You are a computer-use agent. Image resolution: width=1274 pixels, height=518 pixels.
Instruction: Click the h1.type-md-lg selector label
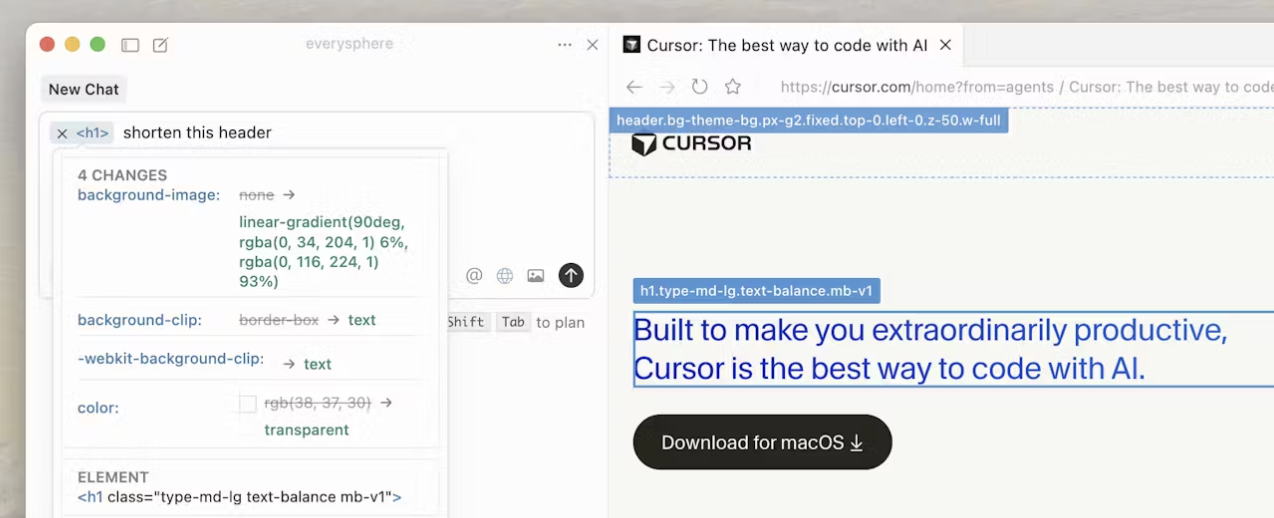pos(756,291)
